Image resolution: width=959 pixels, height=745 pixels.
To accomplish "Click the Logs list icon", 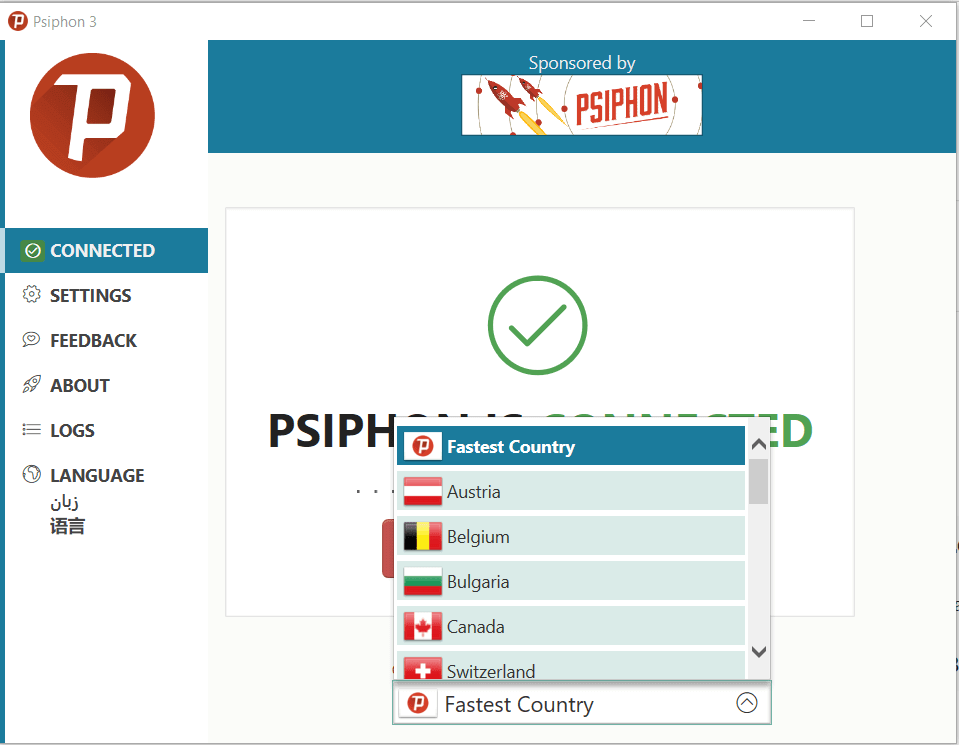I will (31, 430).
